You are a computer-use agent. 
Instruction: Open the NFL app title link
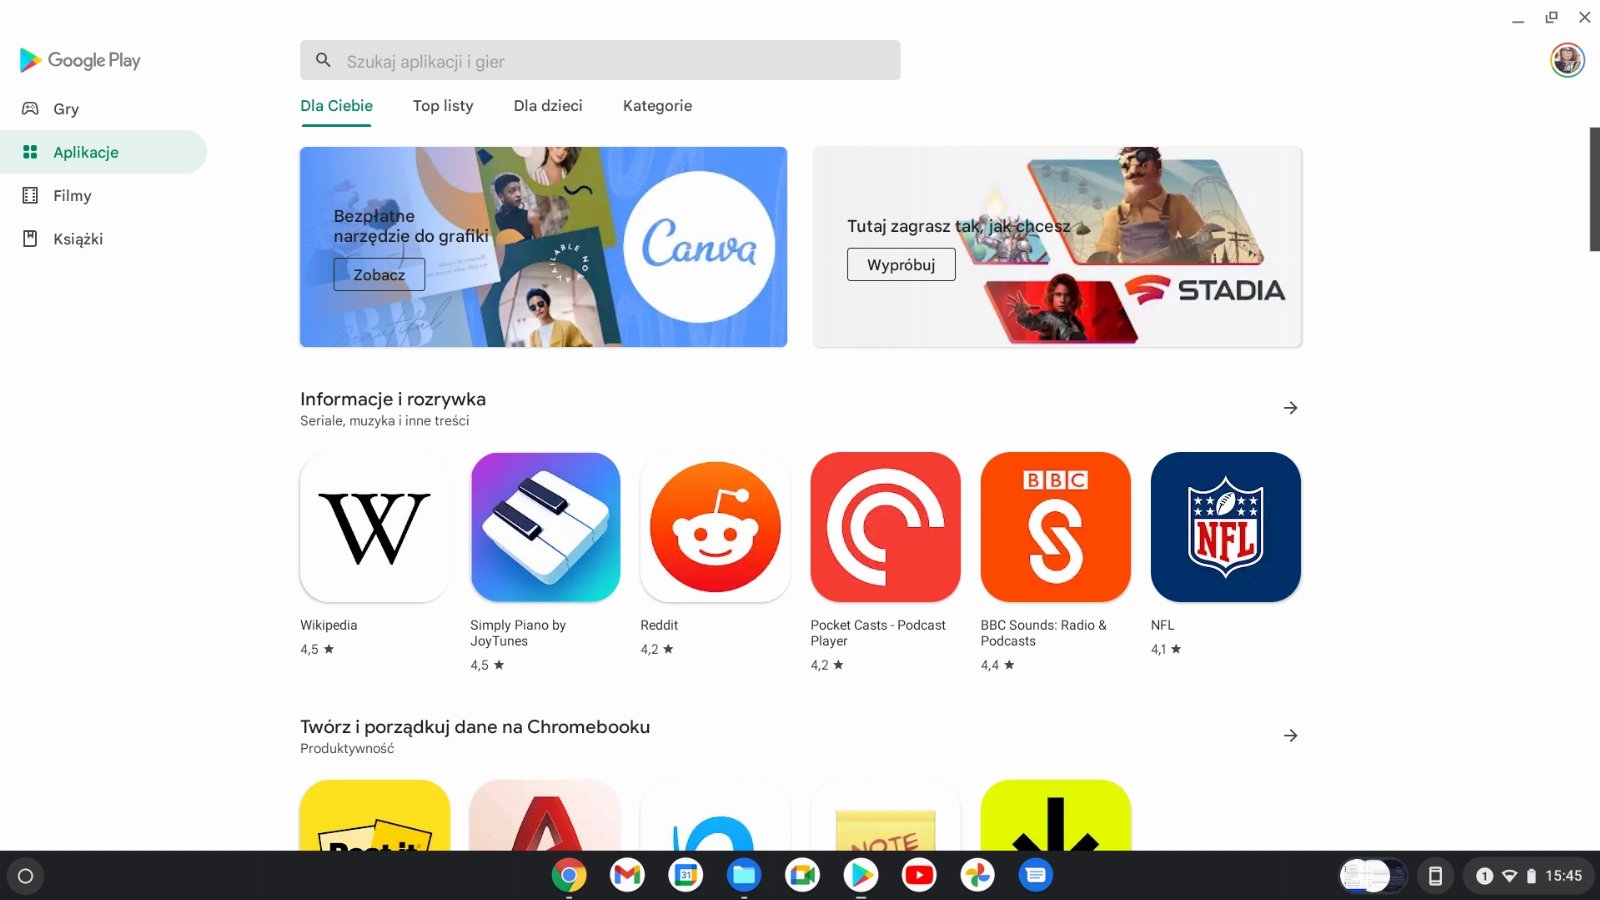pos(1162,625)
